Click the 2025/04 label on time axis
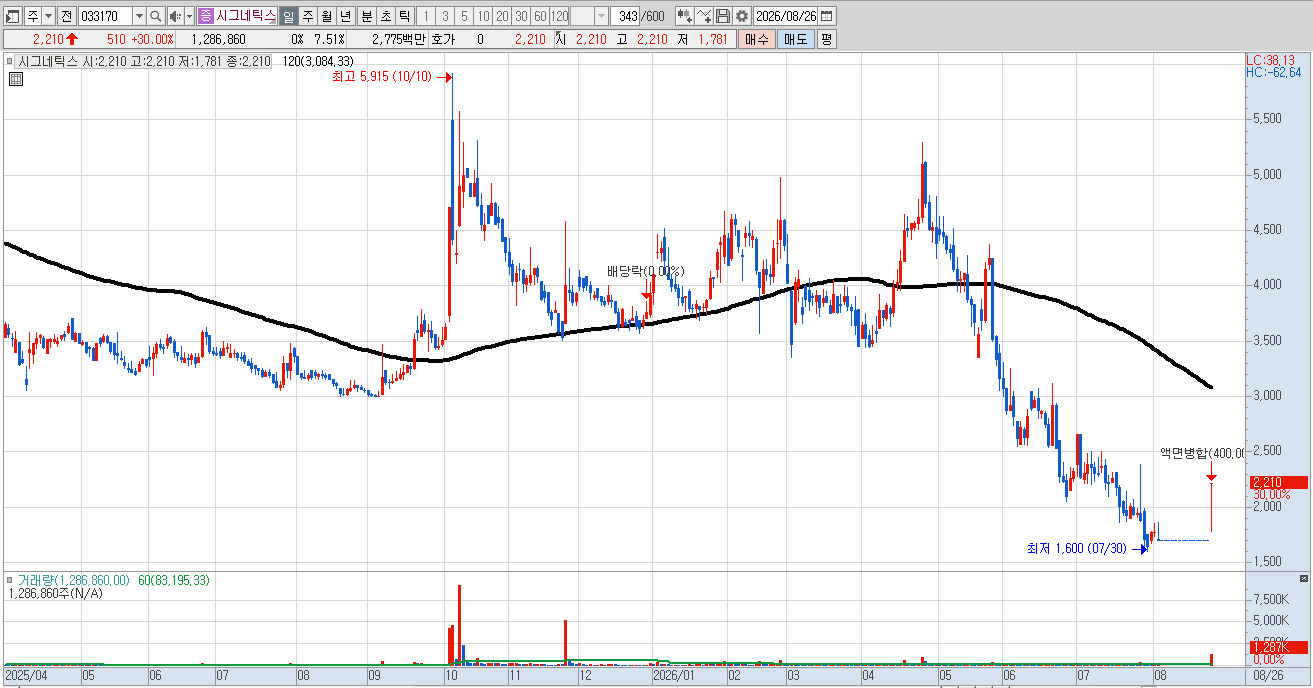This screenshot has width=1313, height=688. point(25,676)
